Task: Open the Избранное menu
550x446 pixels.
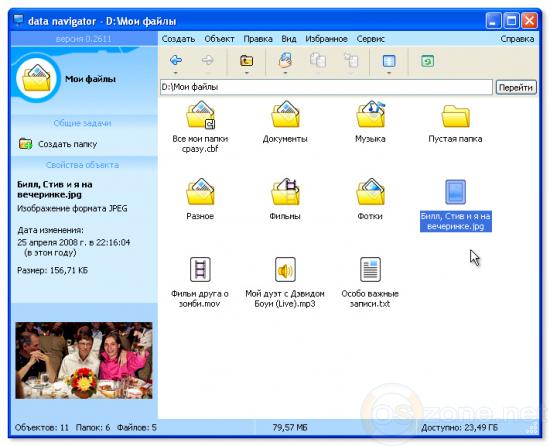Action: point(326,39)
